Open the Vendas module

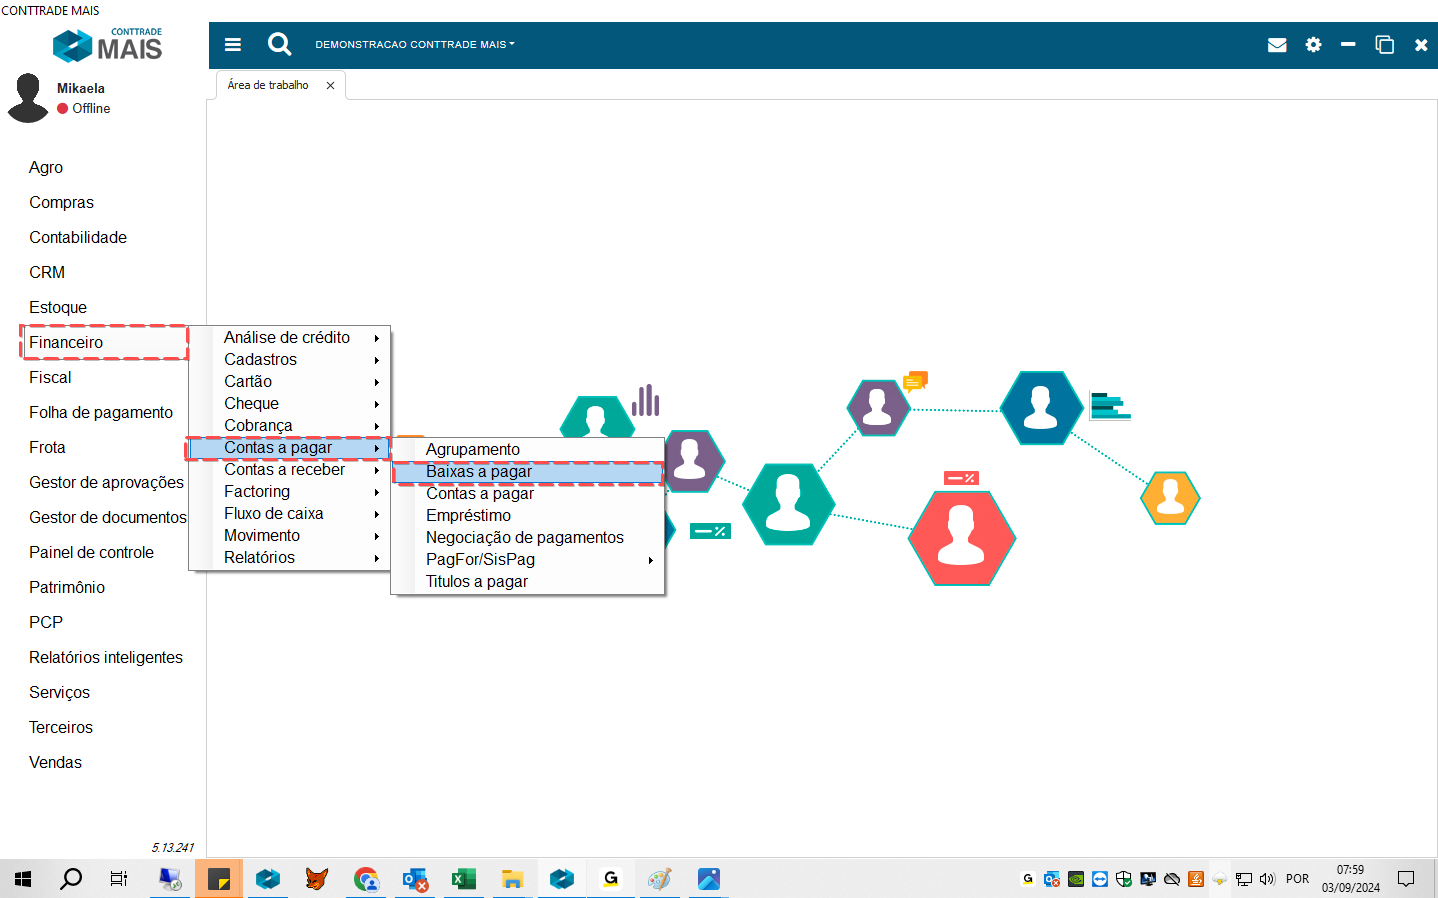pos(55,763)
